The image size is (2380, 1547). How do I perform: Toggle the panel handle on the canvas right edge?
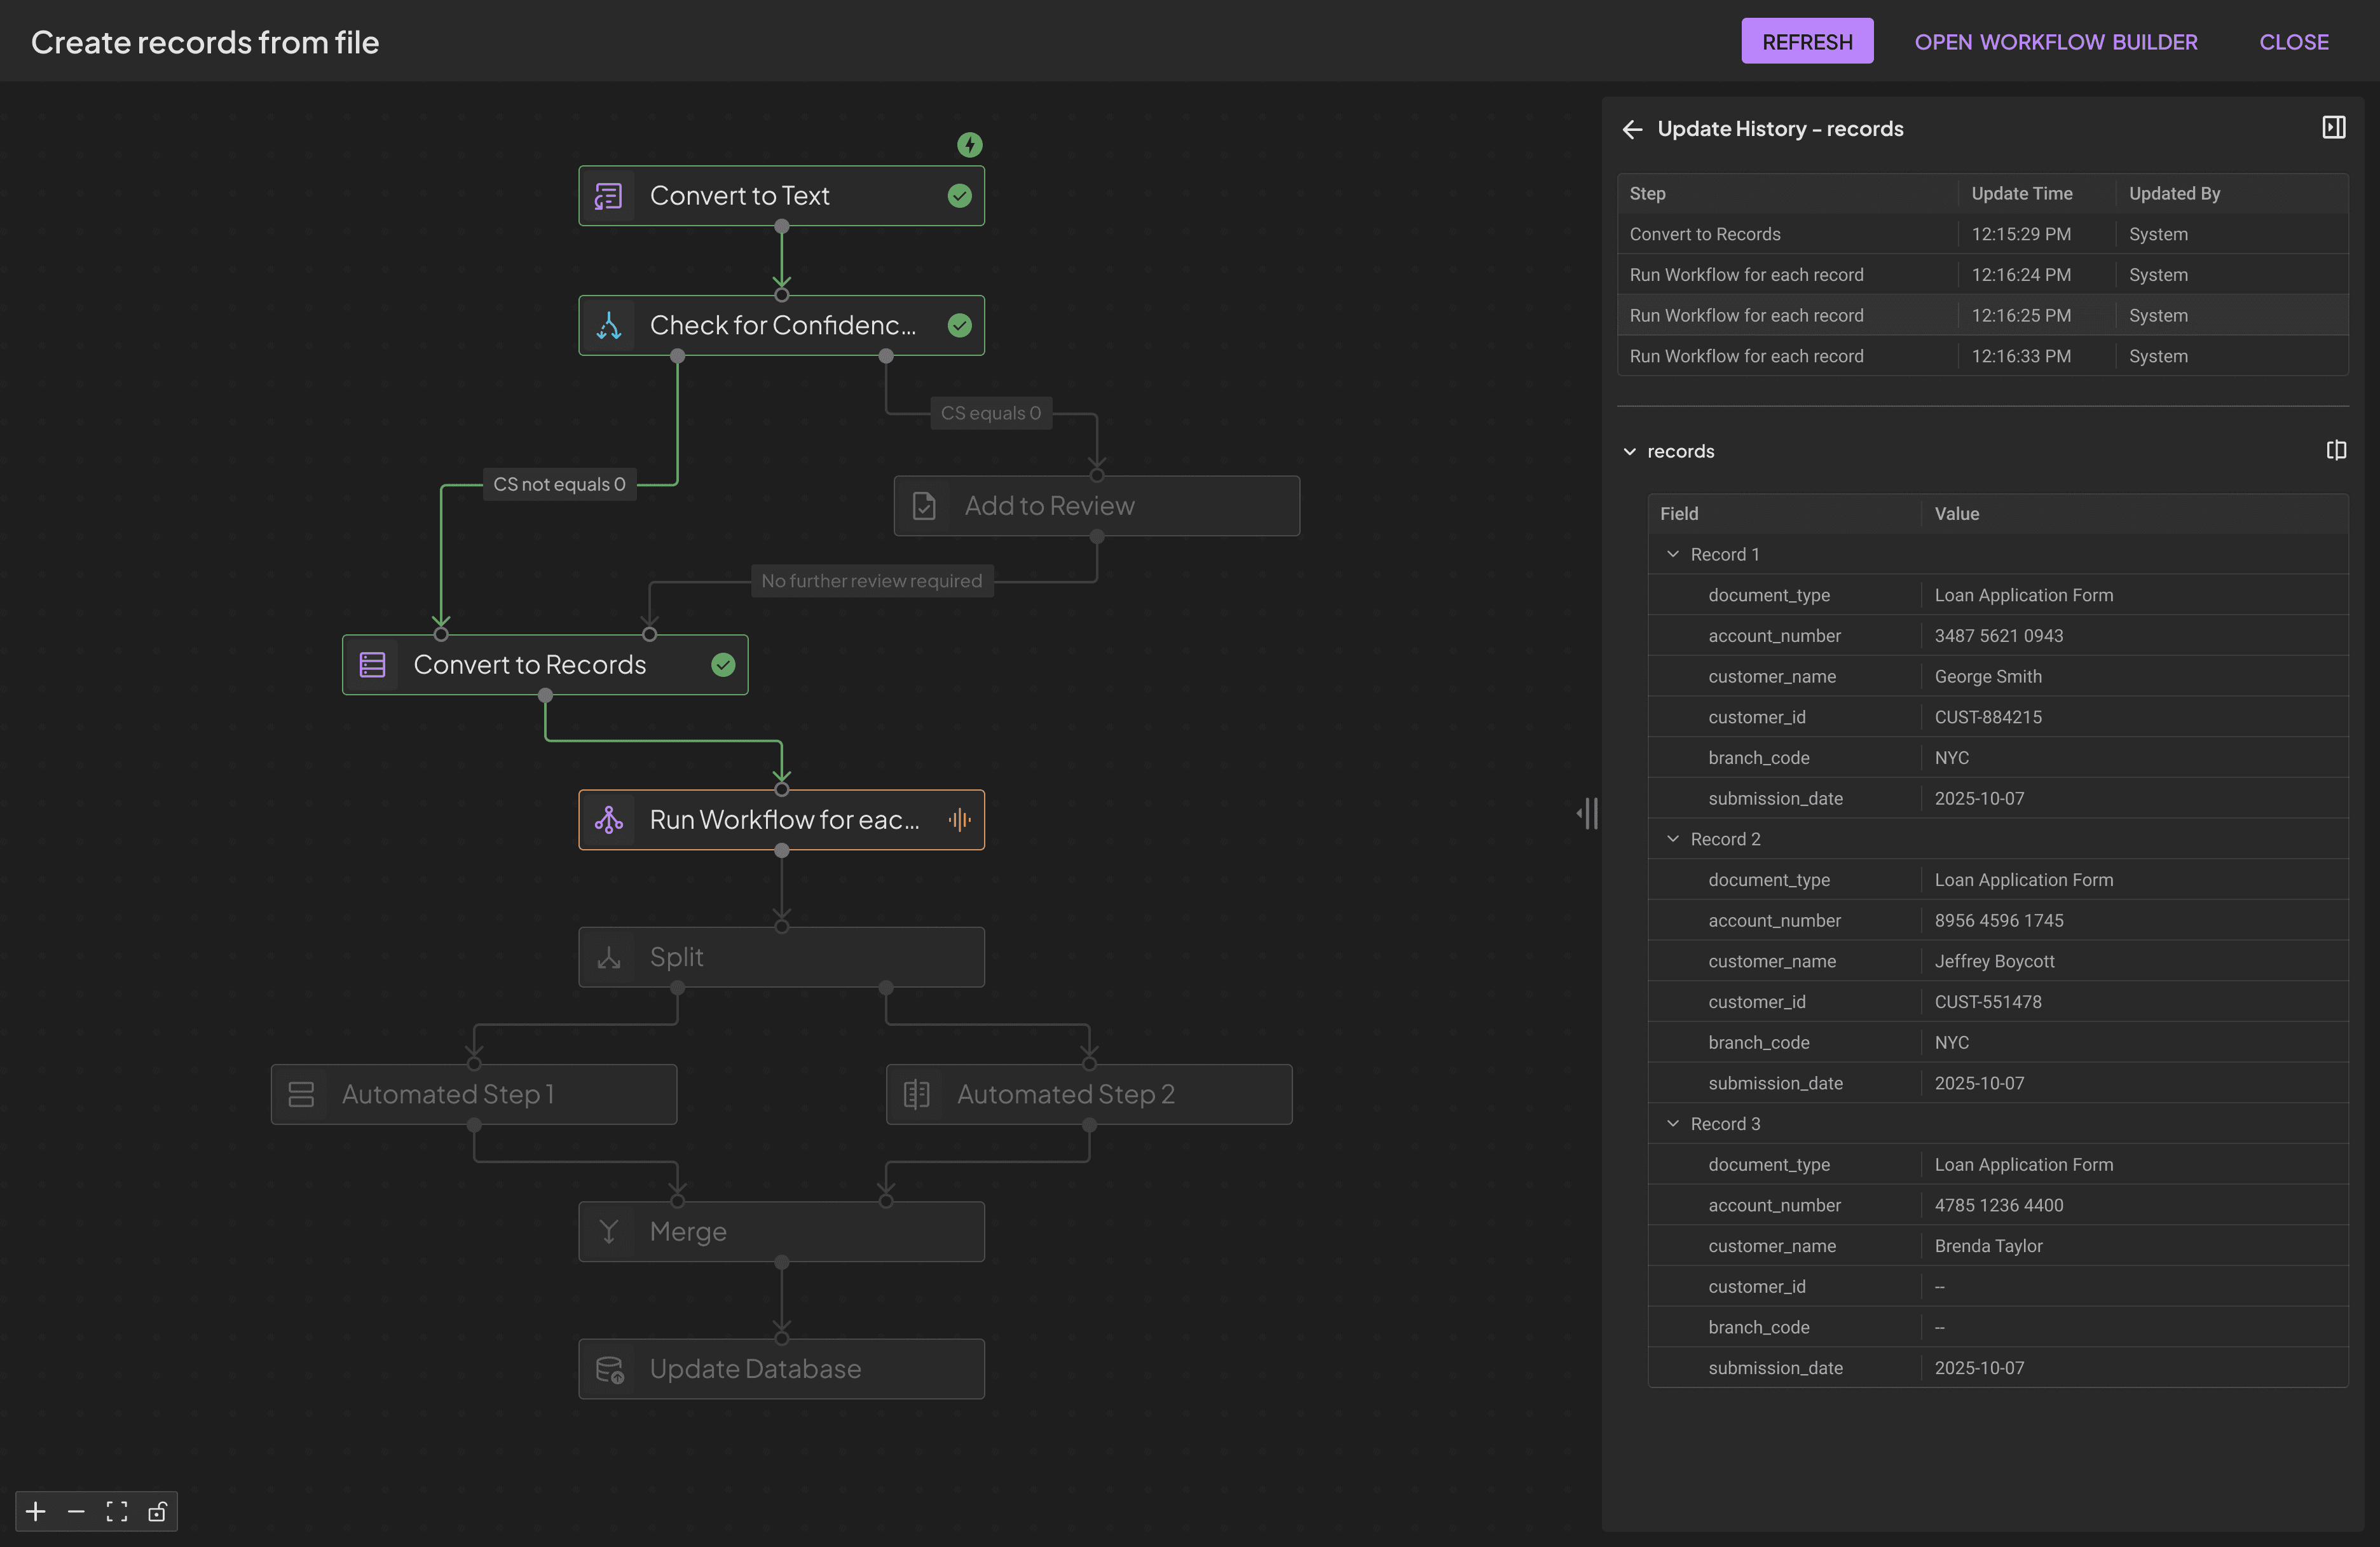click(x=1588, y=813)
